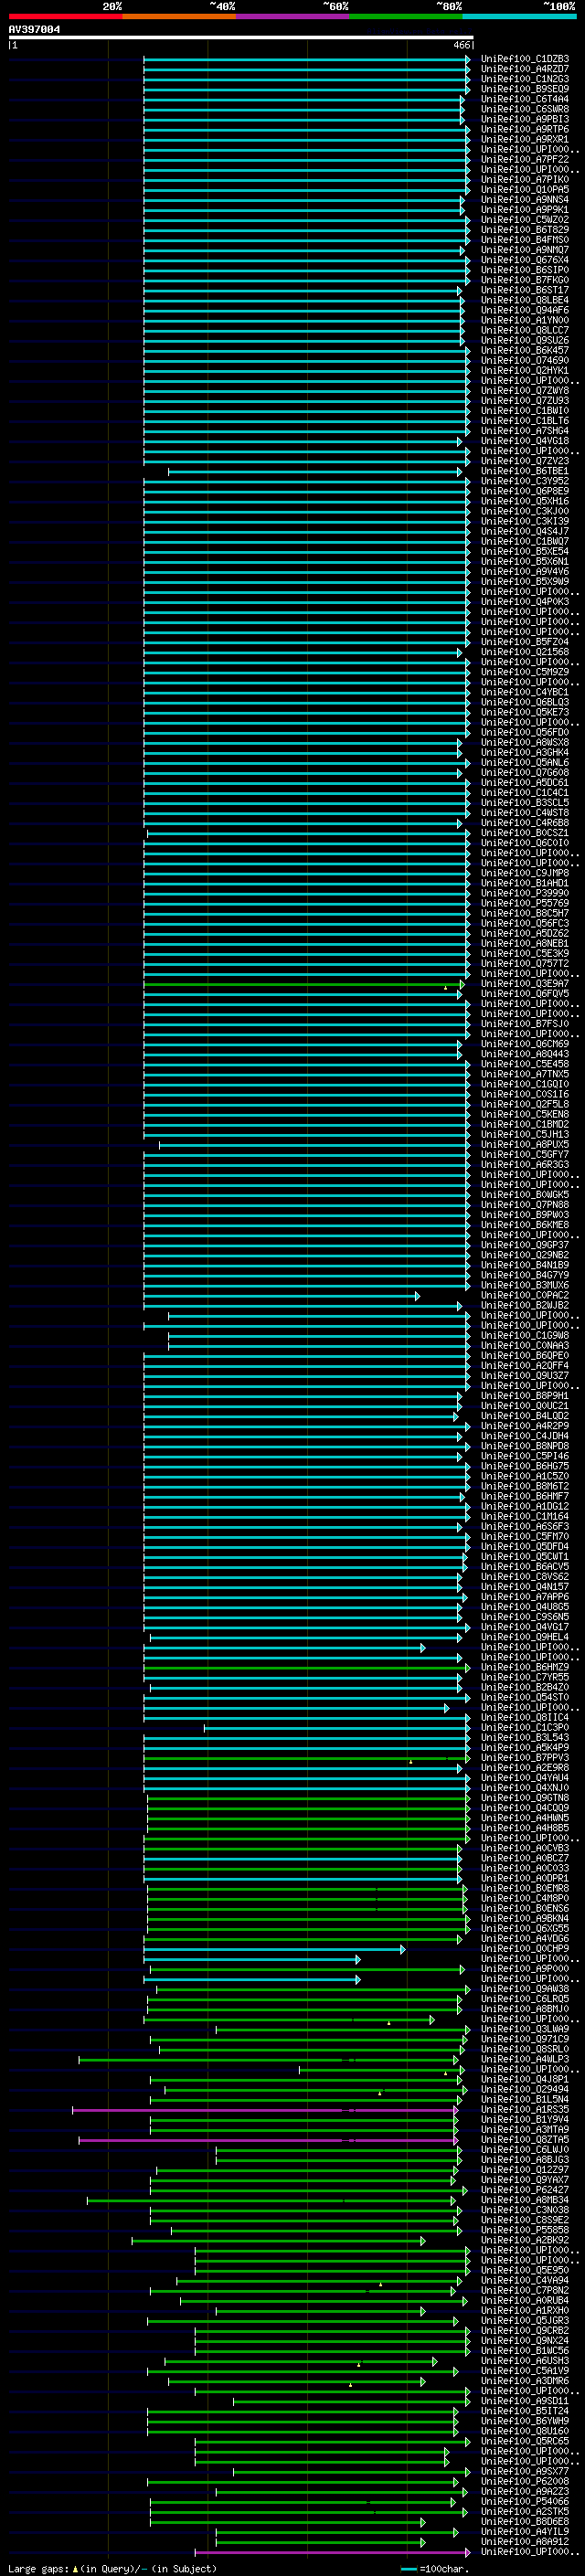
Task: Select the UniRef100_C6SWR8 label
Action: (x=525, y=109)
